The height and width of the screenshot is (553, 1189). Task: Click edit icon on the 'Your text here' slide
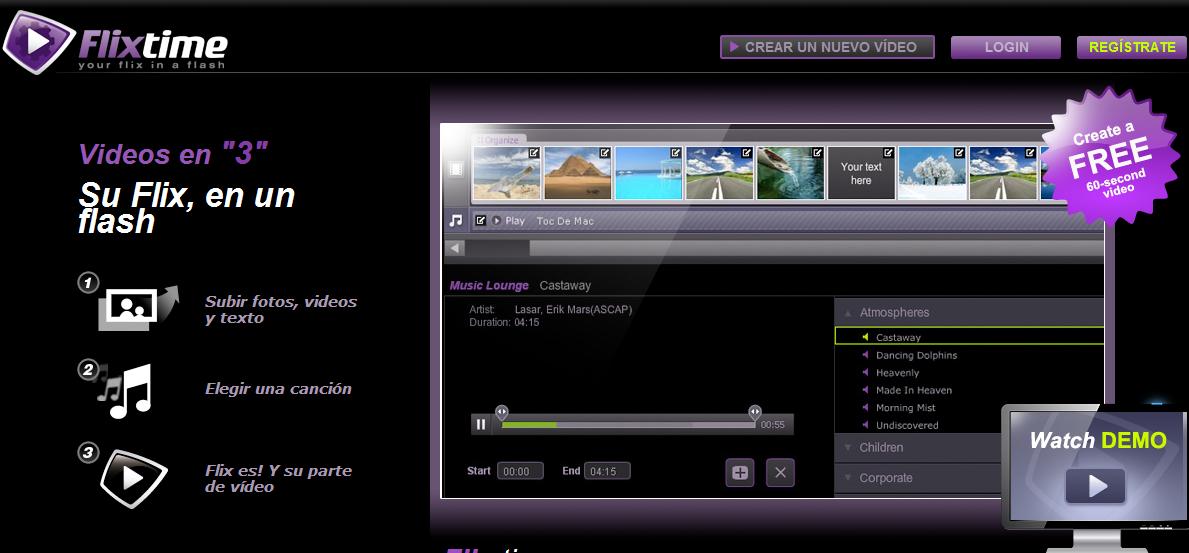[x=888, y=152]
